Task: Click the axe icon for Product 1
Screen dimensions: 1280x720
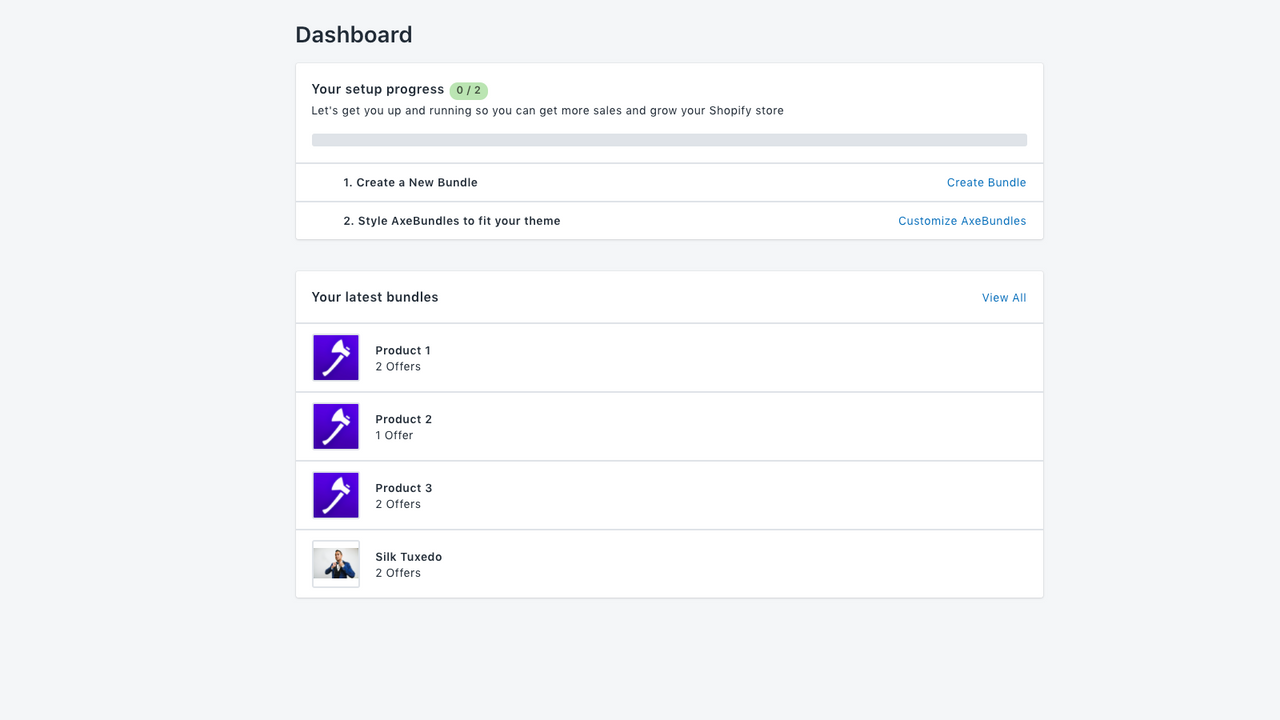Action: tap(335, 357)
